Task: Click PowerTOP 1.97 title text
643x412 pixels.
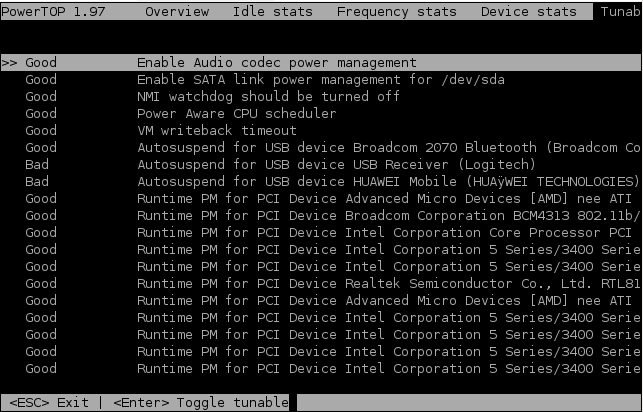Action: 53,11
